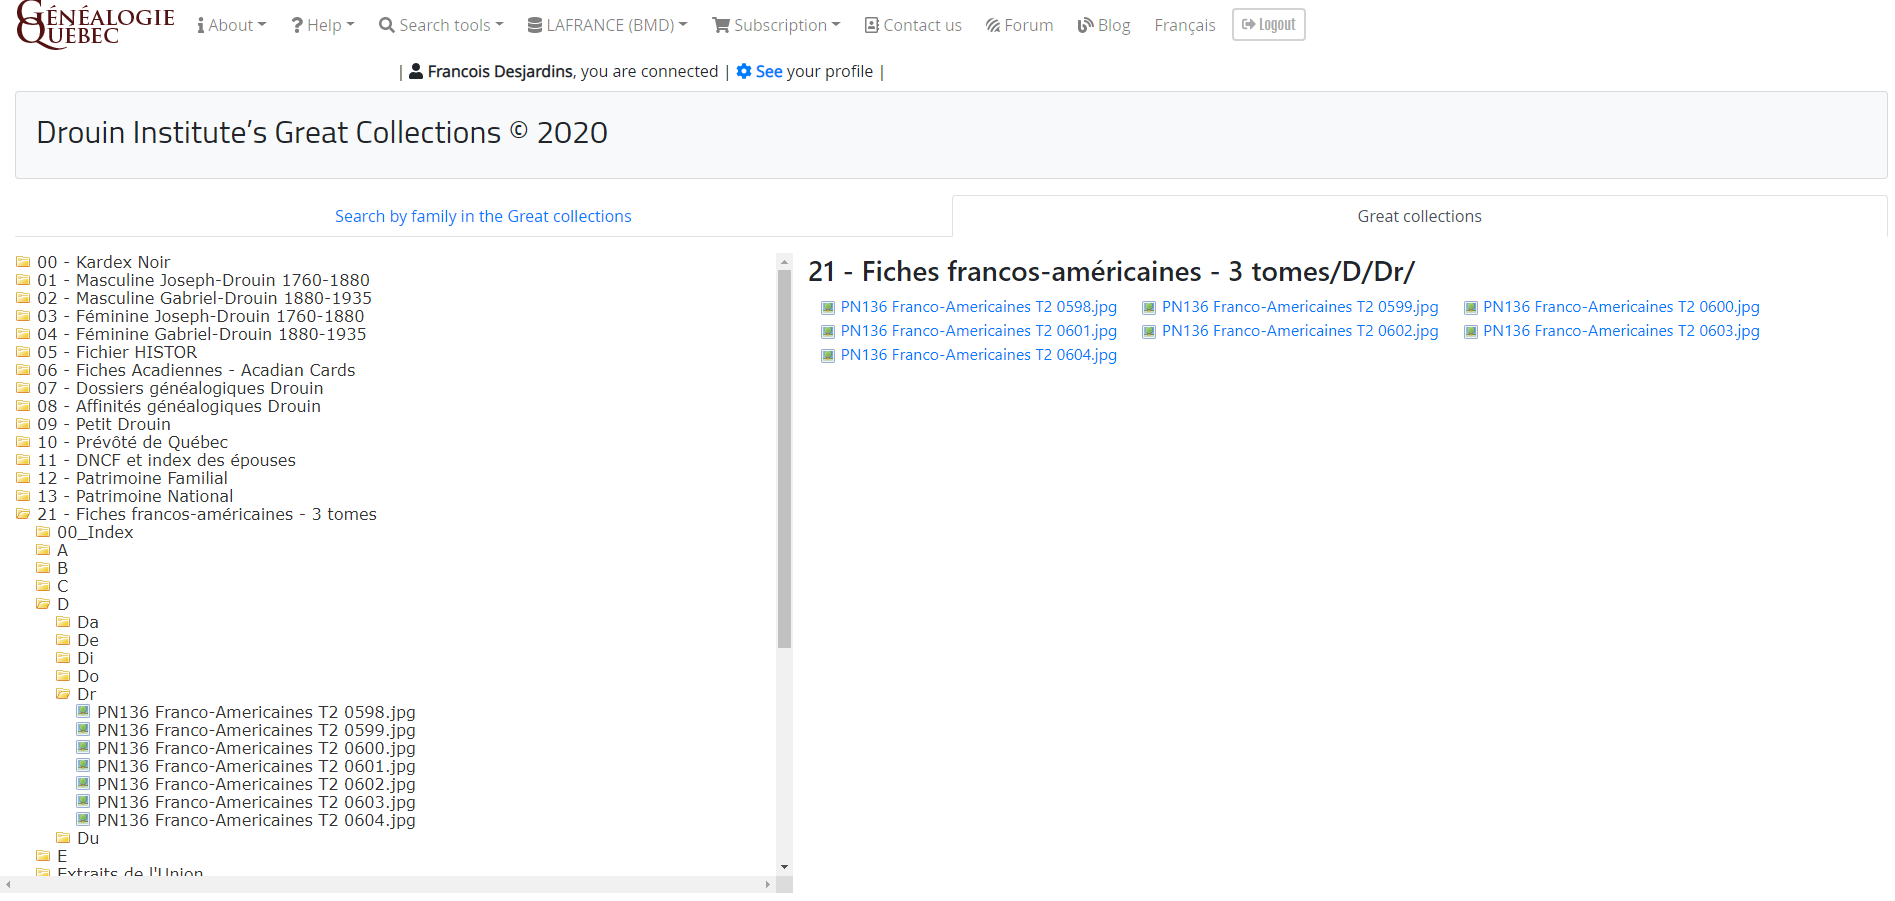Open 07 - Dossiers généalogiques Drouin
The height and width of the screenshot is (901, 1895).
coord(180,388)
